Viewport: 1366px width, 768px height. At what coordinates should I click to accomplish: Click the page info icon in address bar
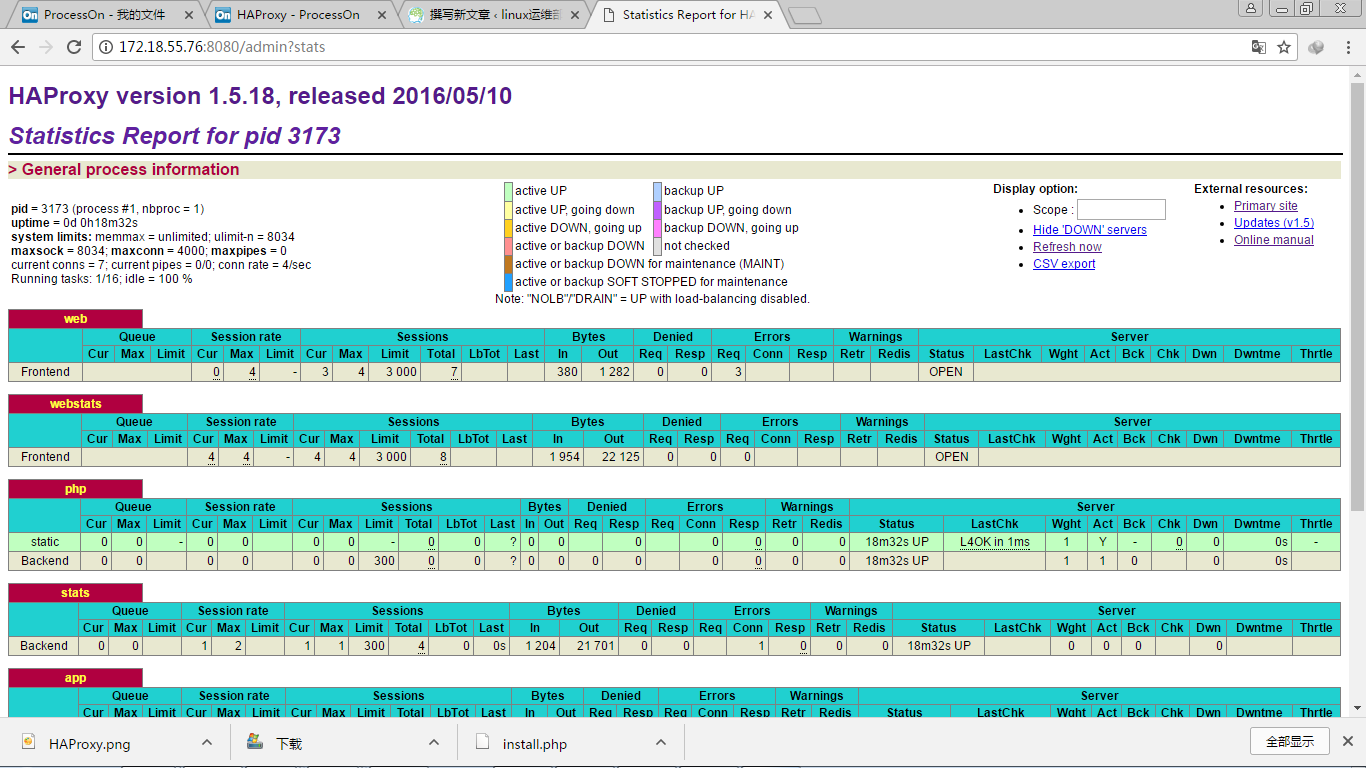tap(105, 47)
